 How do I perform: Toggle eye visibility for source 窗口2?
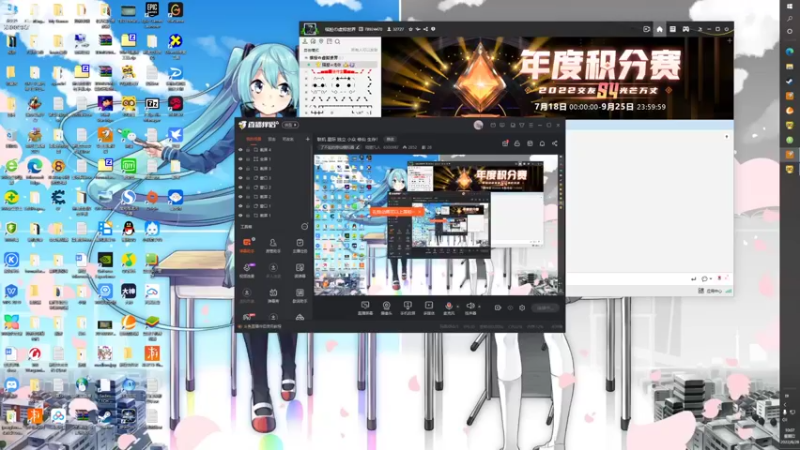[240, 187]
